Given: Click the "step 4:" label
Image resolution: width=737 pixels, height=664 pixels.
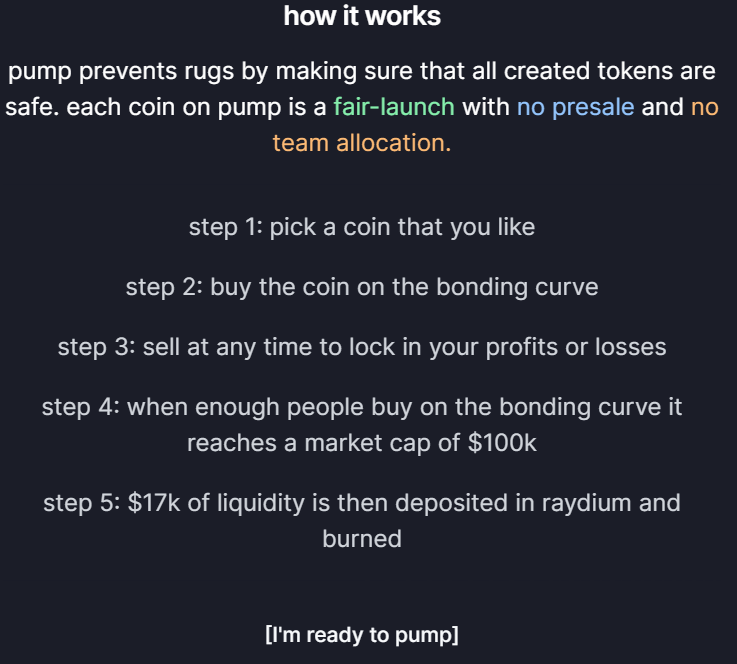Looking at the screenshot, I should 81,407.
